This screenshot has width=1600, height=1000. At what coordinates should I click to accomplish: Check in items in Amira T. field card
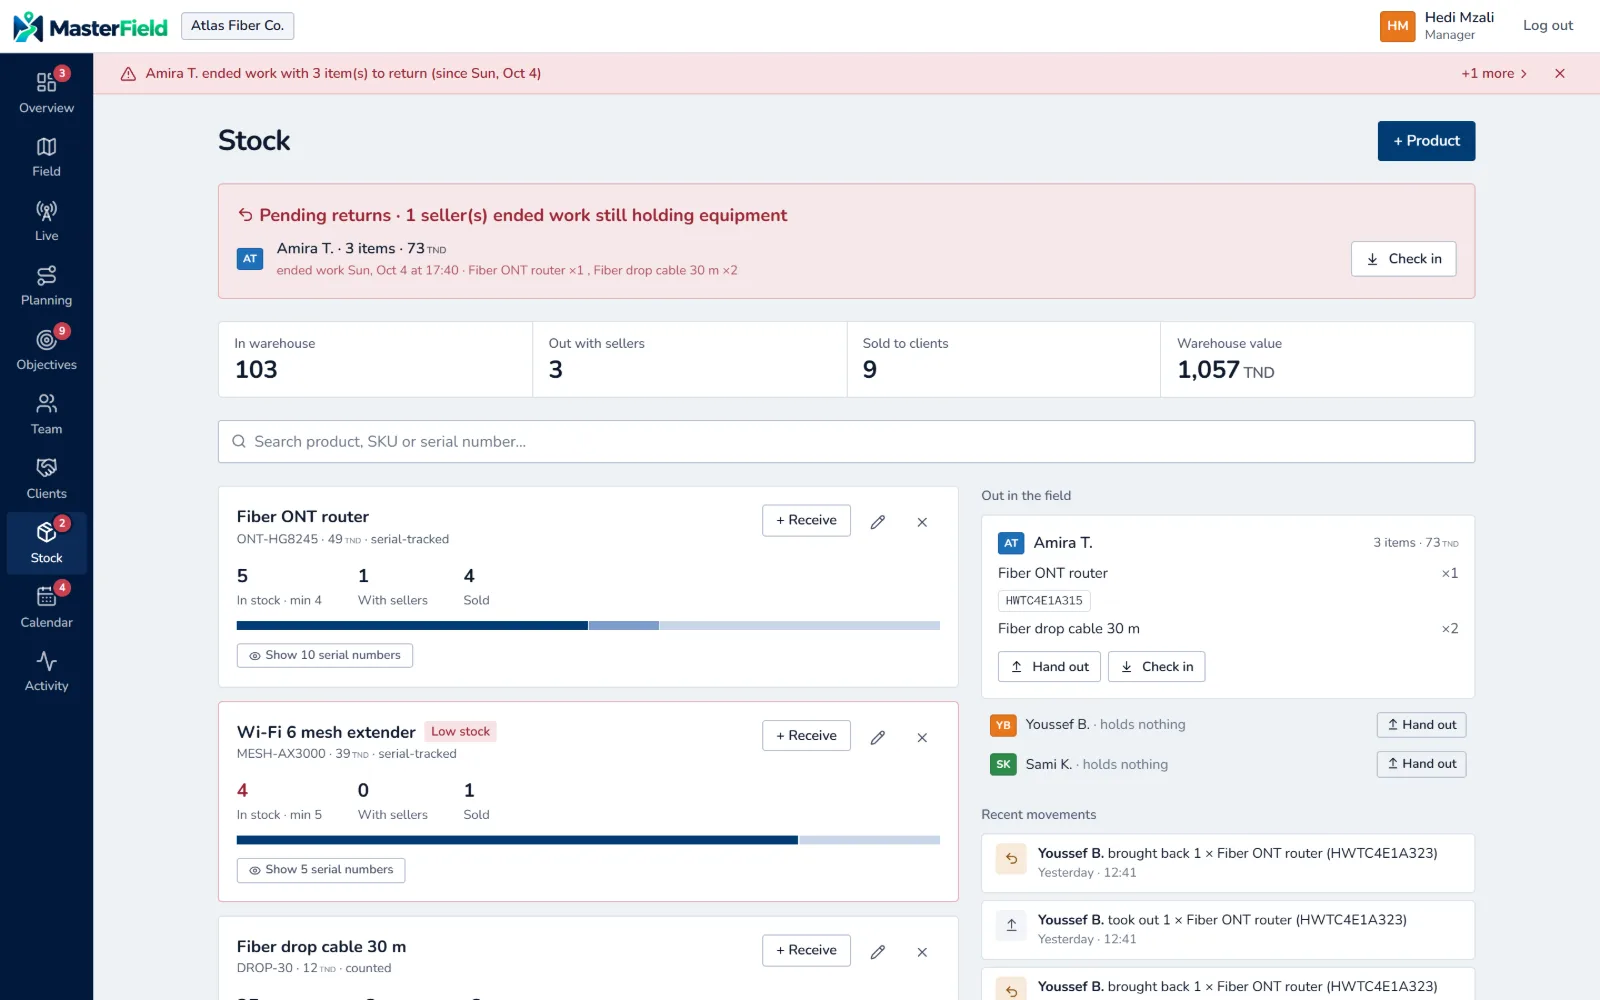(1156, 667)
